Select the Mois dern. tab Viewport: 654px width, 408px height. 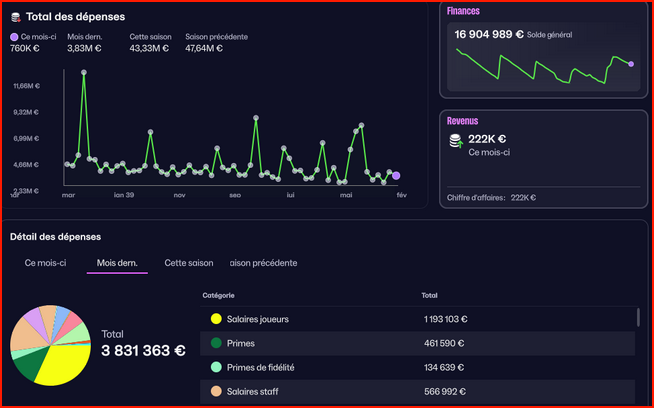coord(117,263)
